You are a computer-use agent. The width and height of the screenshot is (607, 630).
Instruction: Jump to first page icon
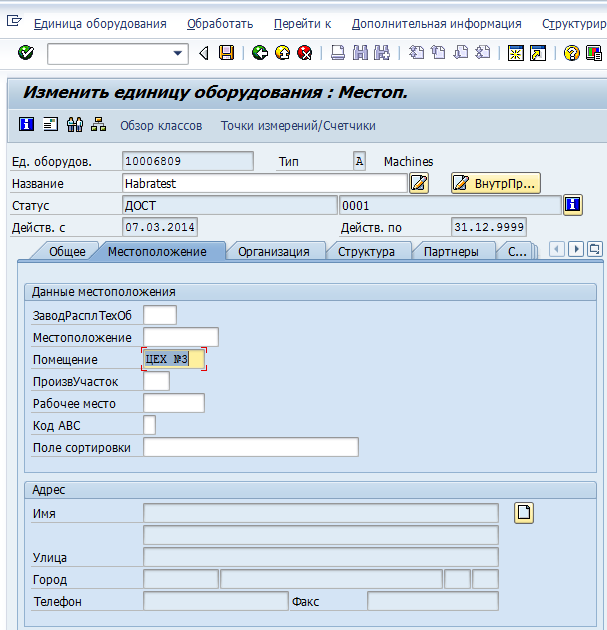pyautogui.click(x=417, y=53)
